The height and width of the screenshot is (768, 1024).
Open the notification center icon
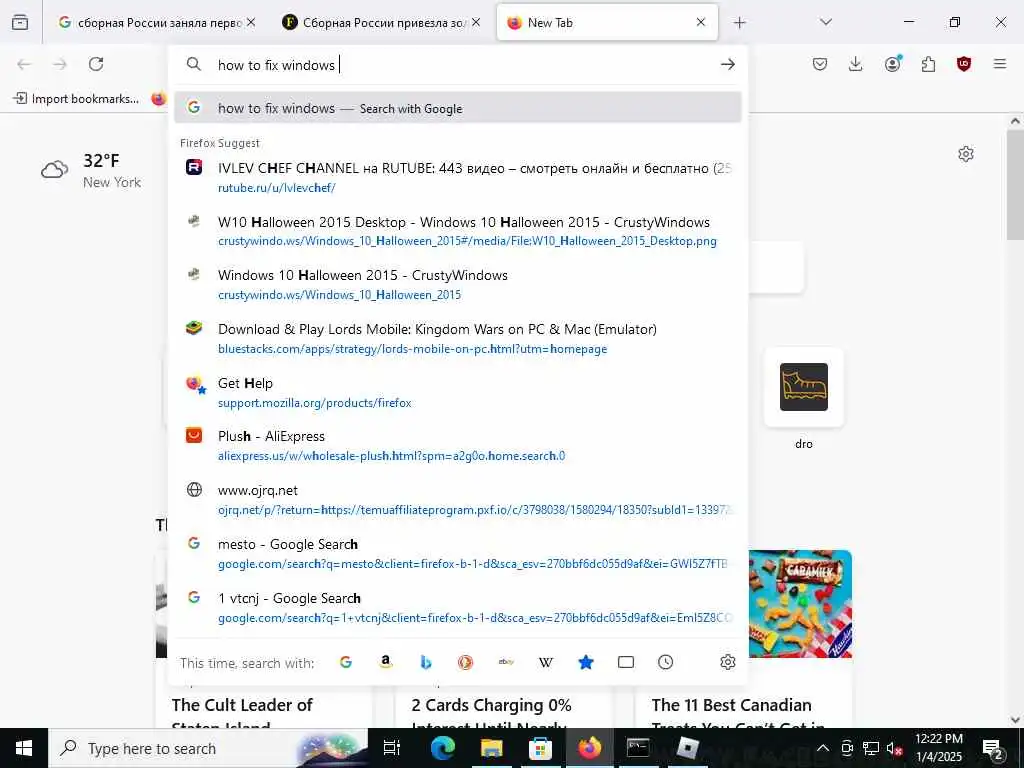click(993, 748)
